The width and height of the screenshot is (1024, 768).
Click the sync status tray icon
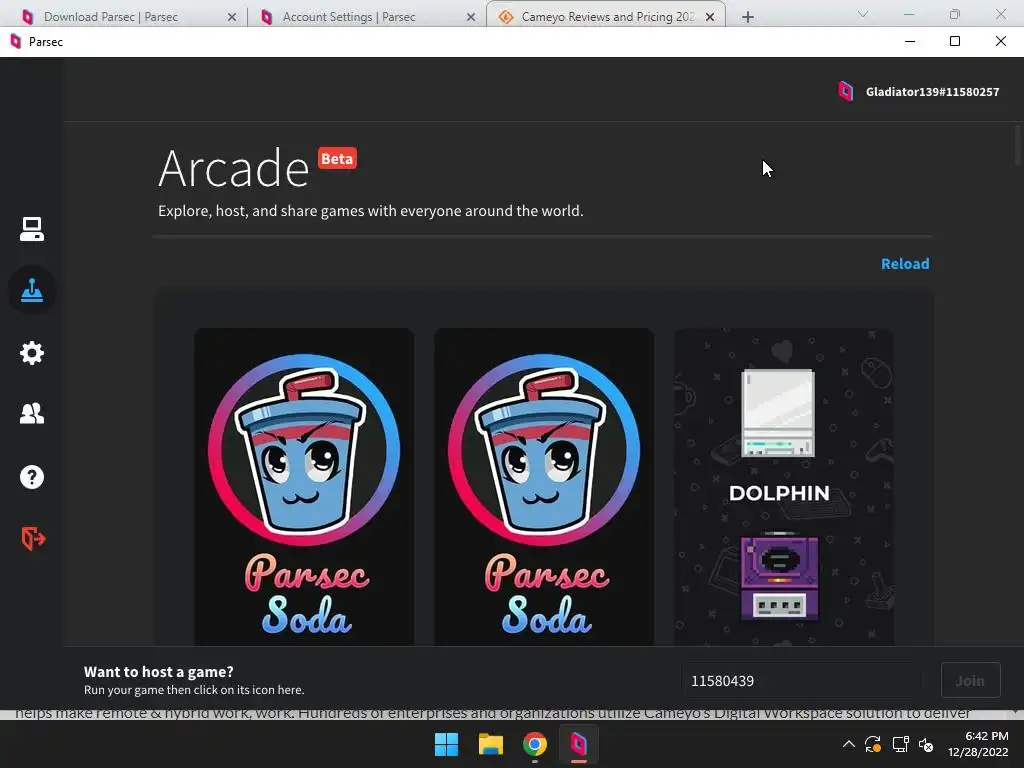873,744
